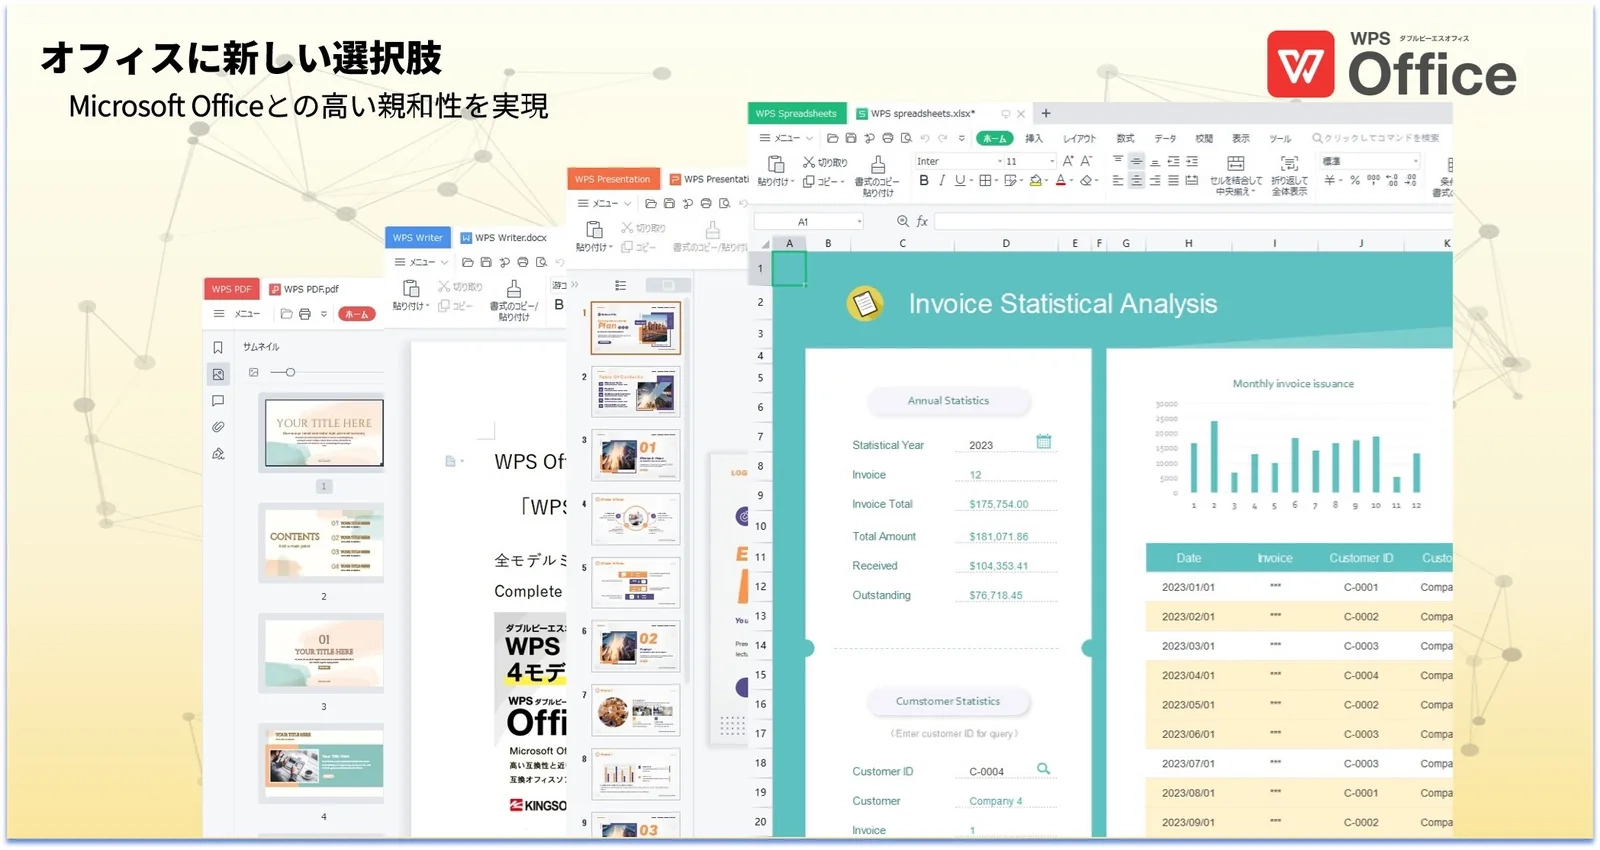The width and height of the screenshot is (1600, 850).
Task: Click the cell borders icon in Spreadsheets
Action: tap(985, 180)
